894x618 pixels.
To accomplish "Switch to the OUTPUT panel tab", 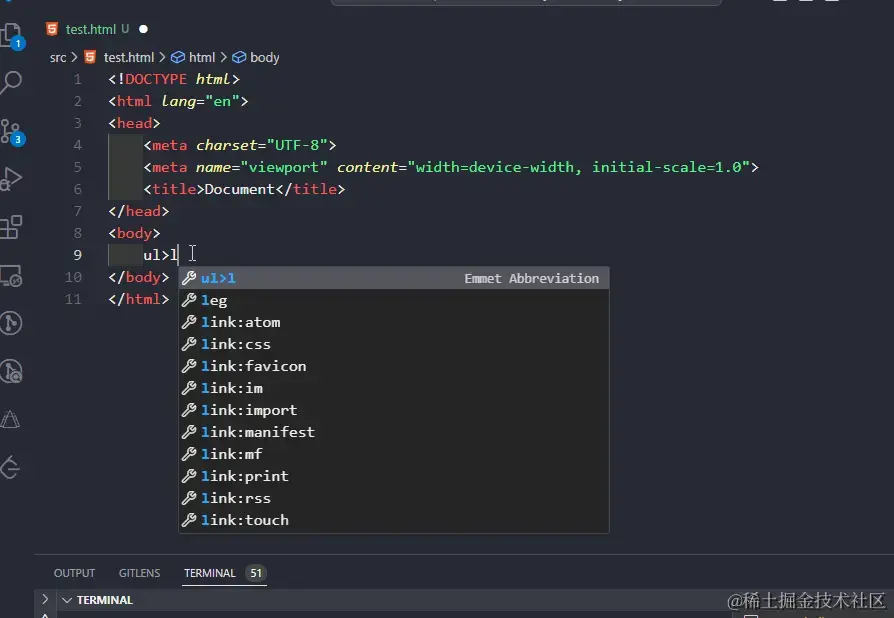I will point(74,573).
